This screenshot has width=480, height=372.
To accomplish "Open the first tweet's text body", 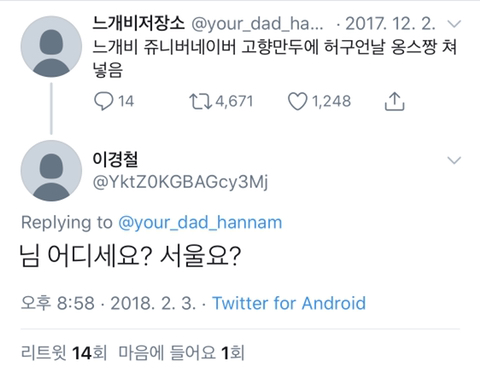I will [275, 58].
